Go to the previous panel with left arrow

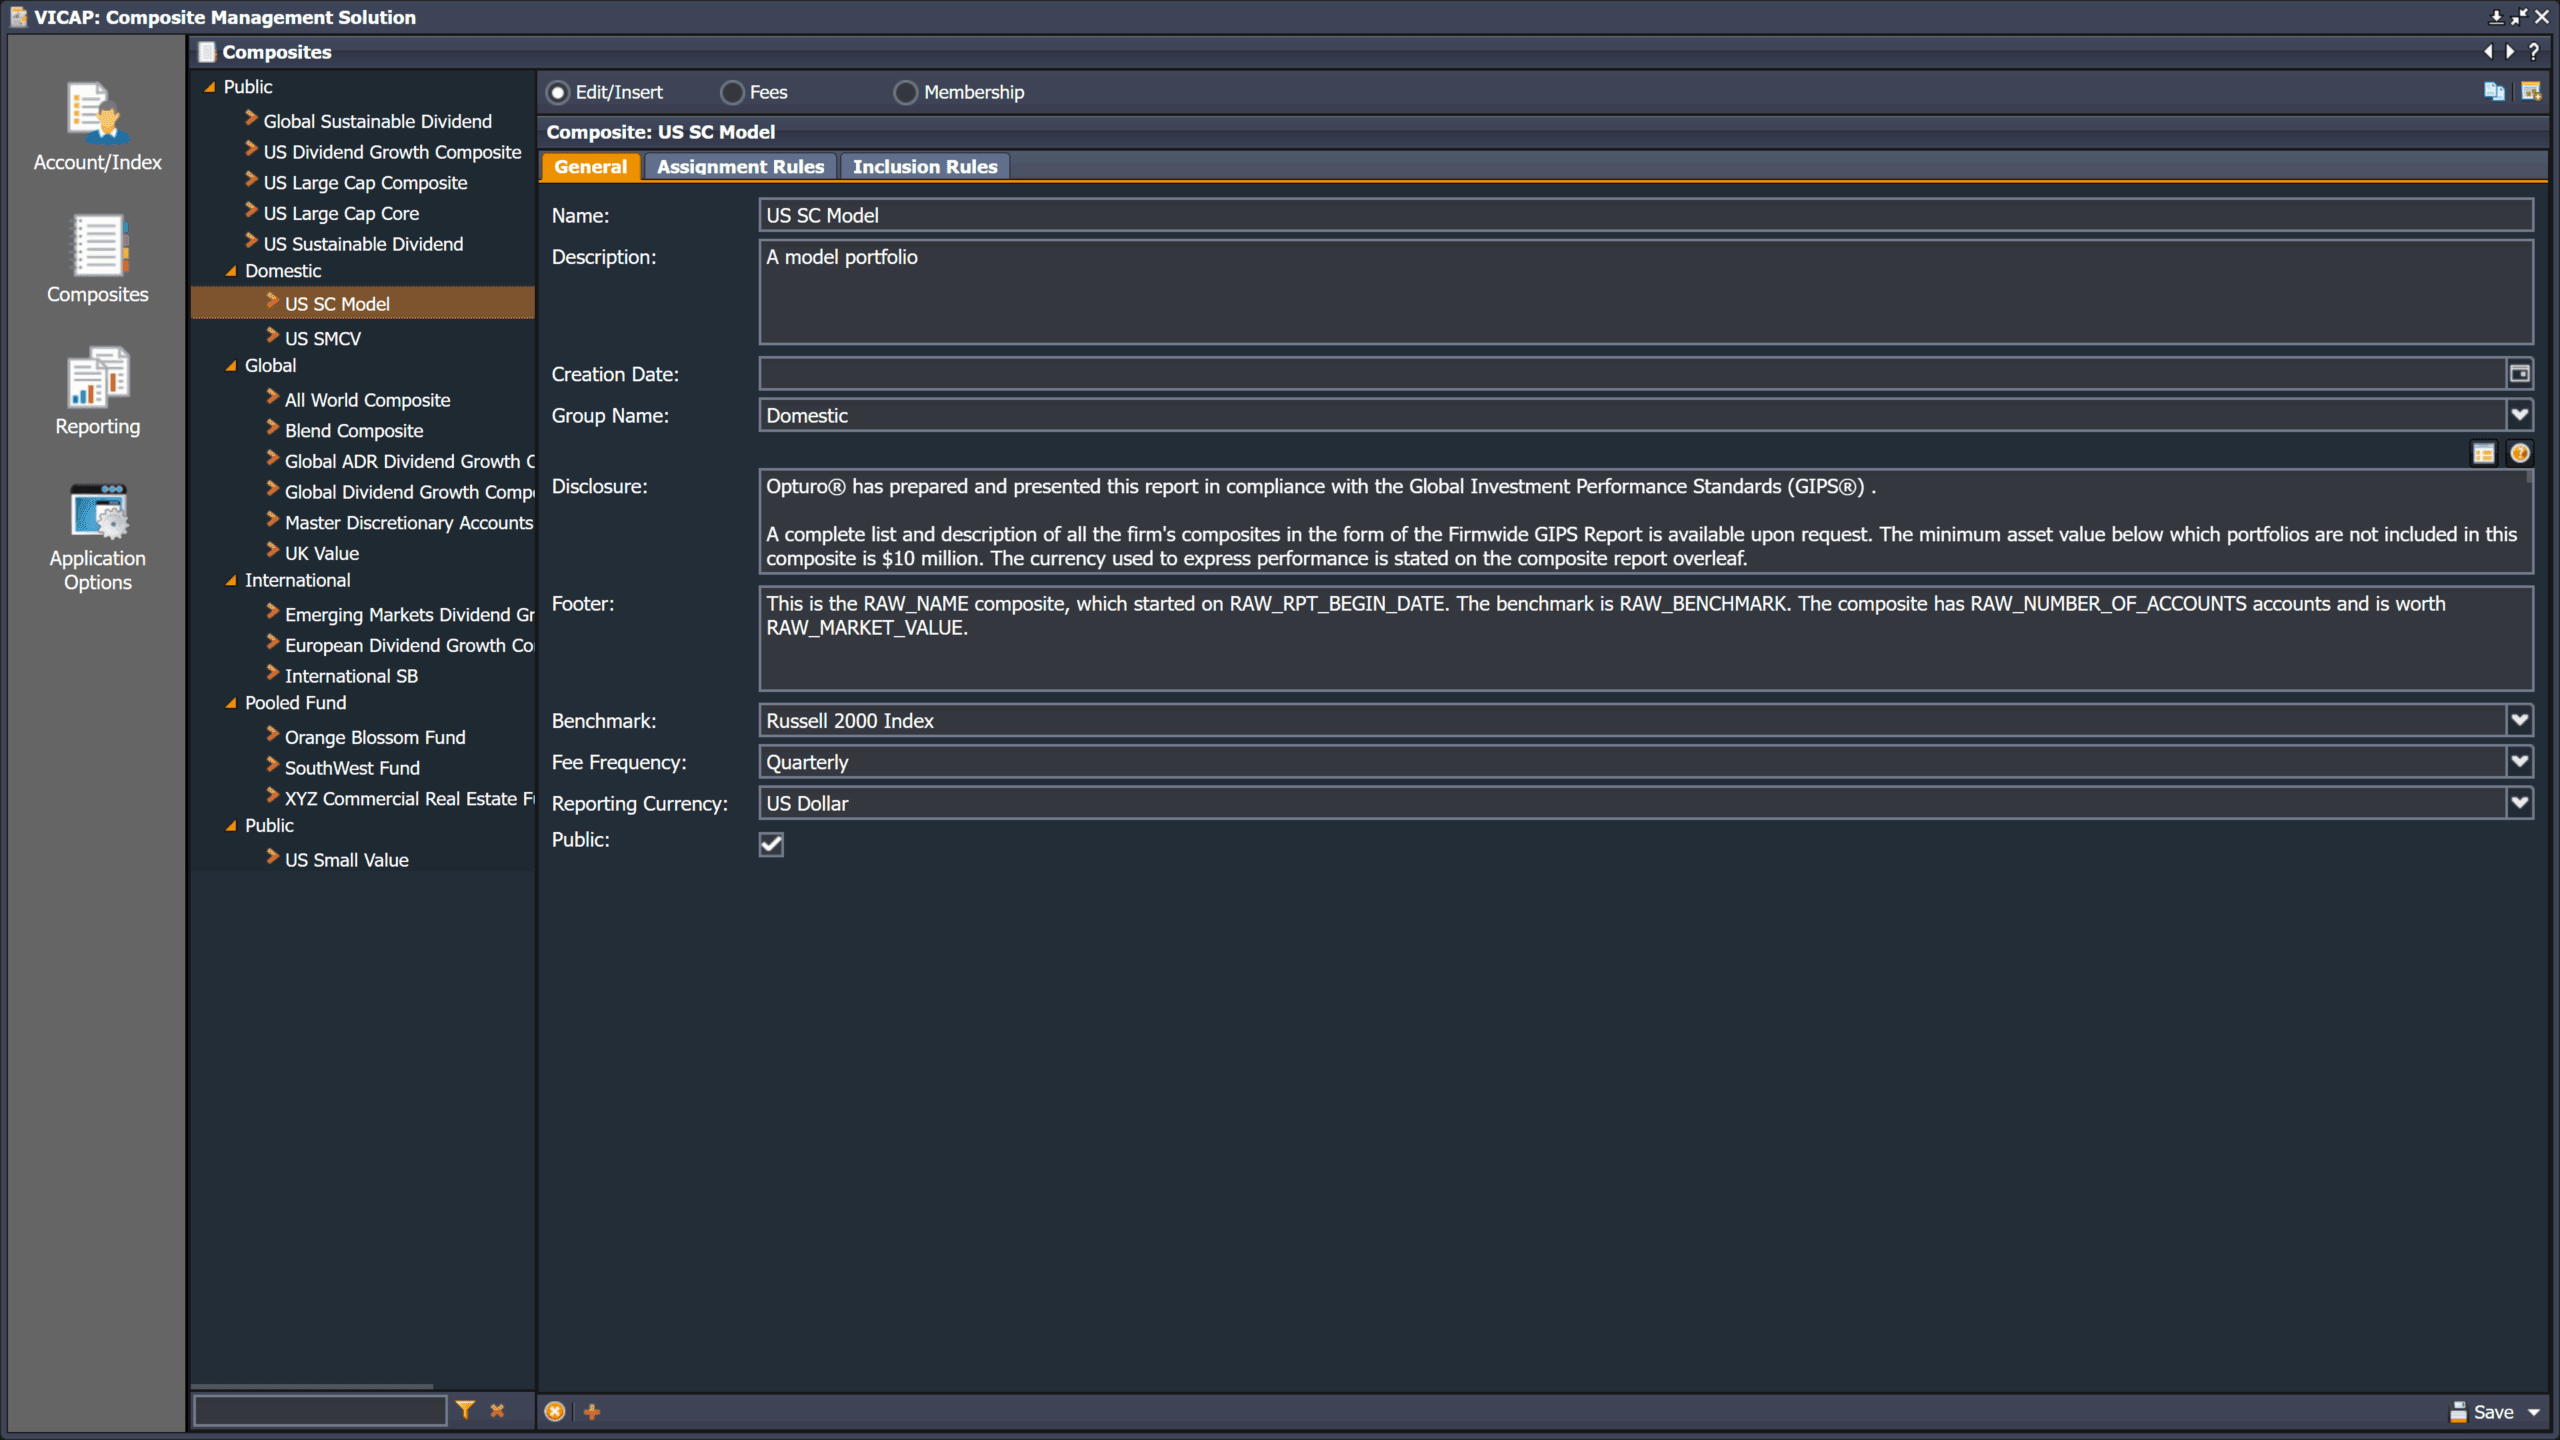(x=2488, y=52)
